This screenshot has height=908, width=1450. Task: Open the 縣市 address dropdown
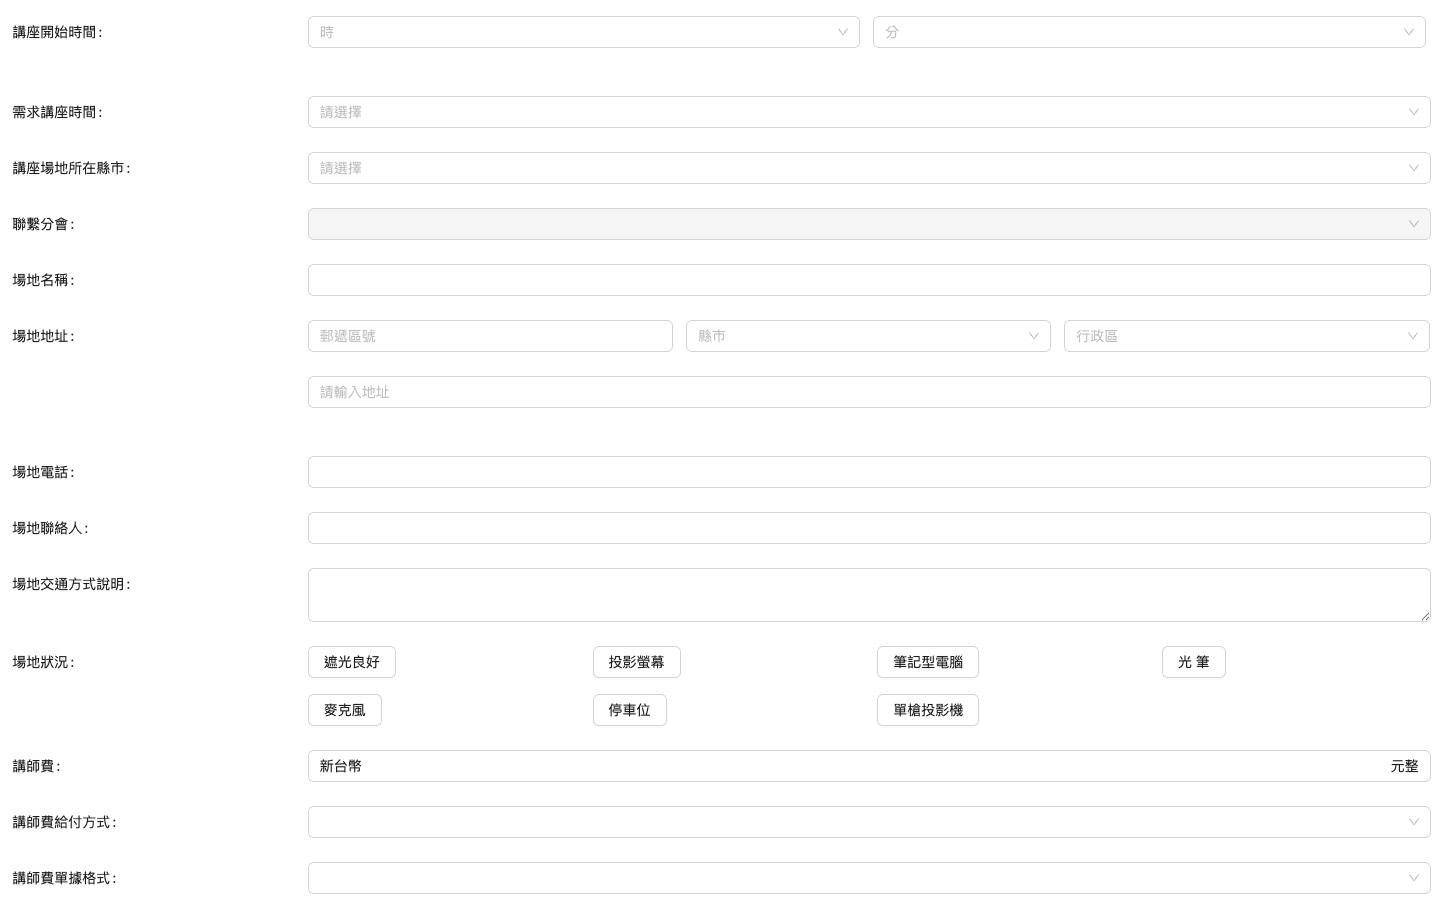click(867, 336)
